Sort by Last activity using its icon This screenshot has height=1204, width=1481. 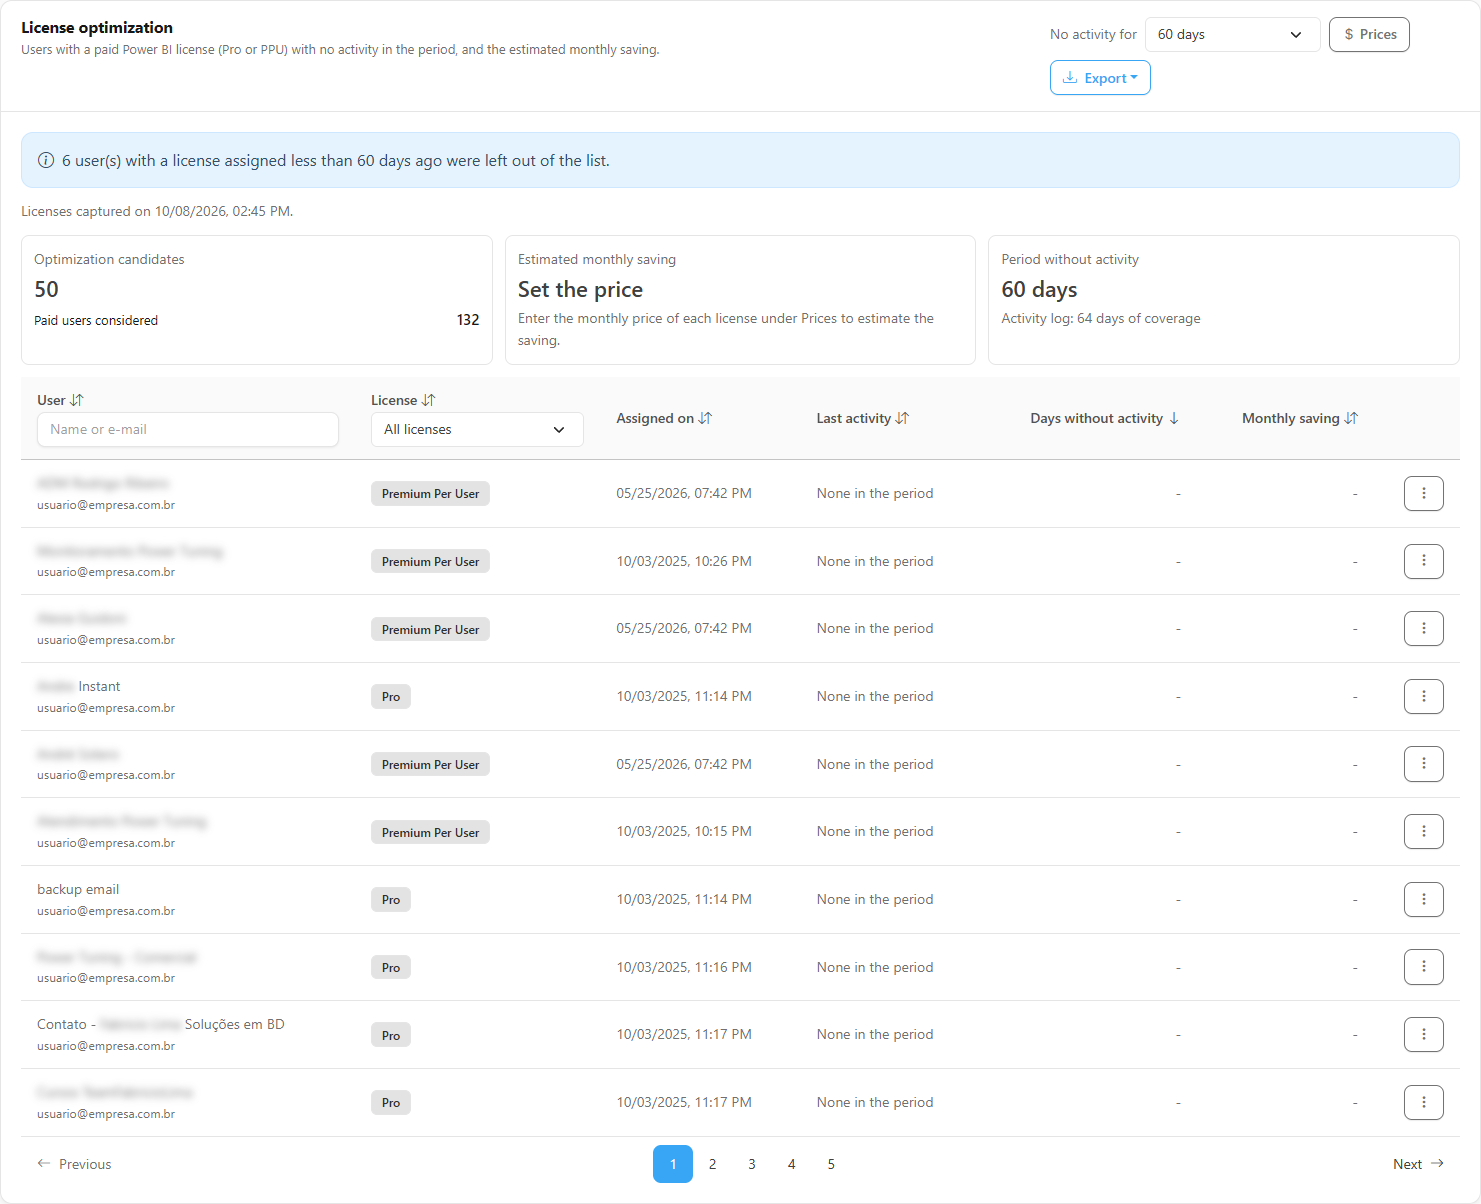(903, 418)
